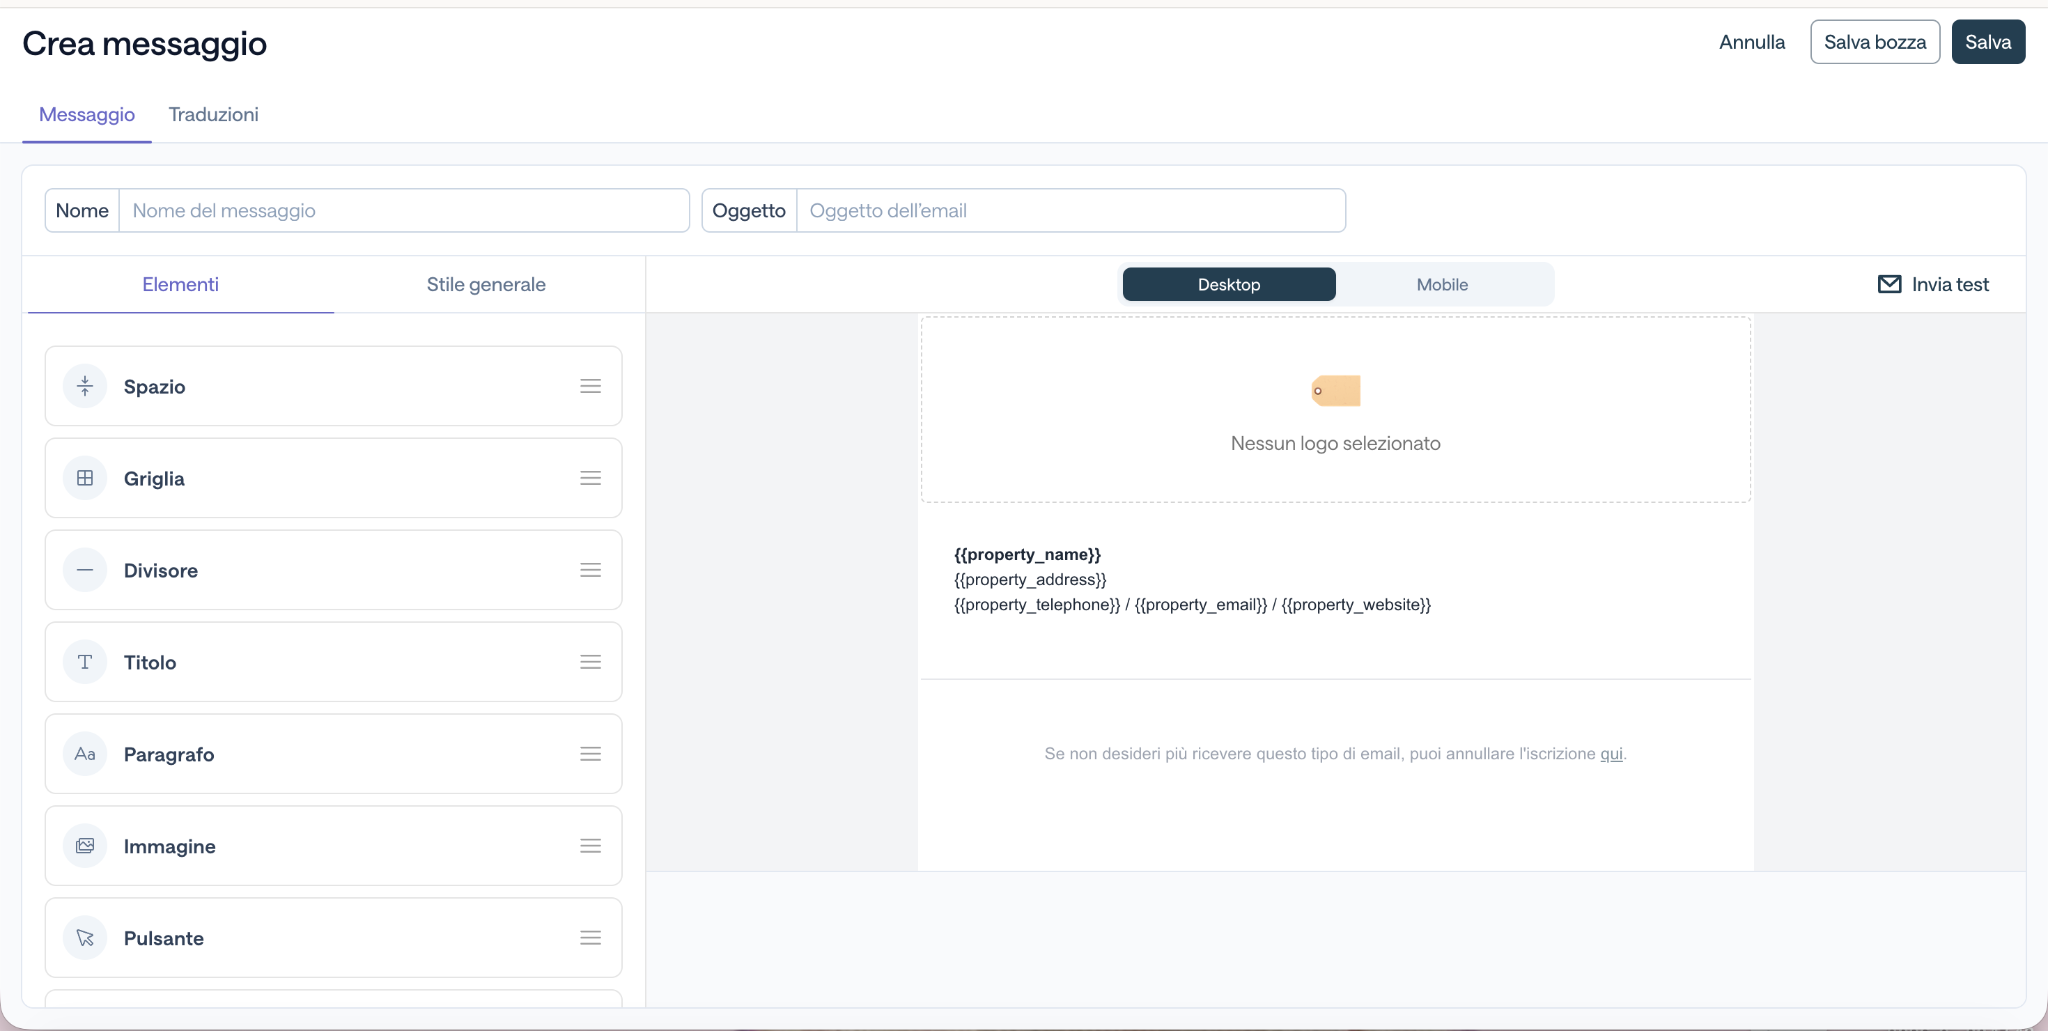Click the Griglia grid icon

tap(85, 478)
